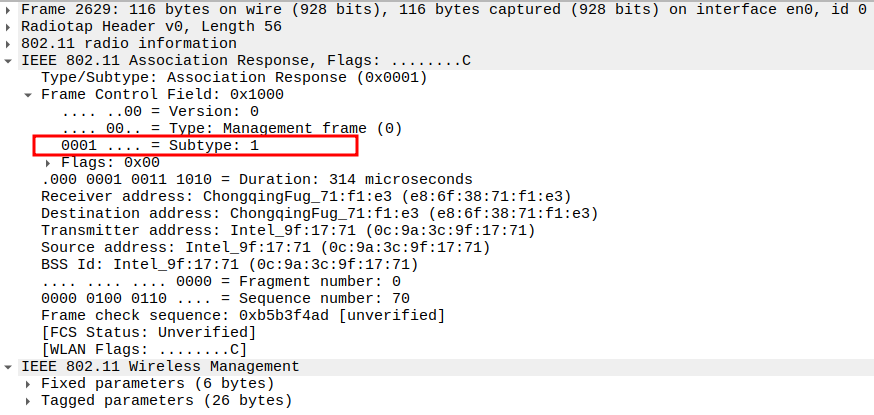Collapse the IEEE 802.11 Wireless Management section

pos(10,366)
